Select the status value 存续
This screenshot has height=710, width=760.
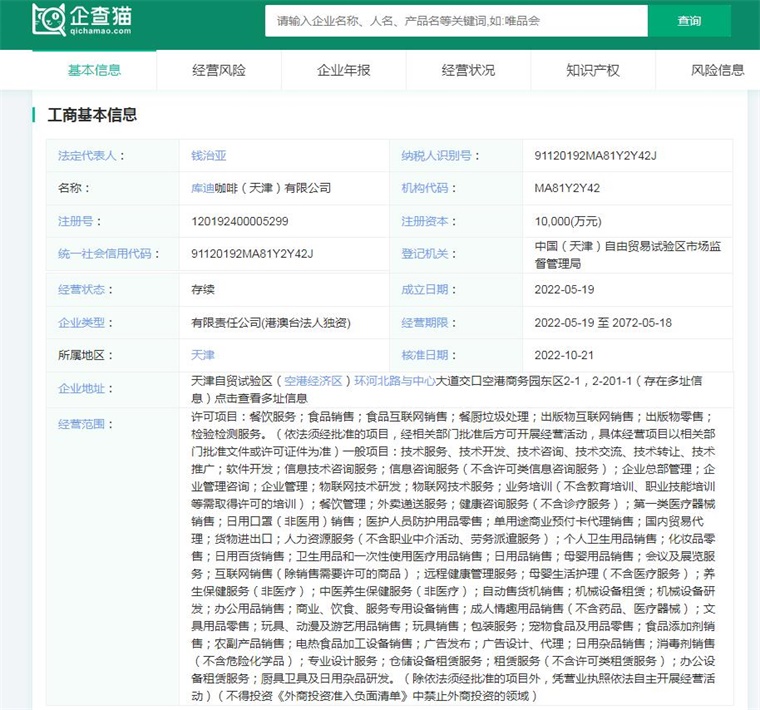pos(203,290)
